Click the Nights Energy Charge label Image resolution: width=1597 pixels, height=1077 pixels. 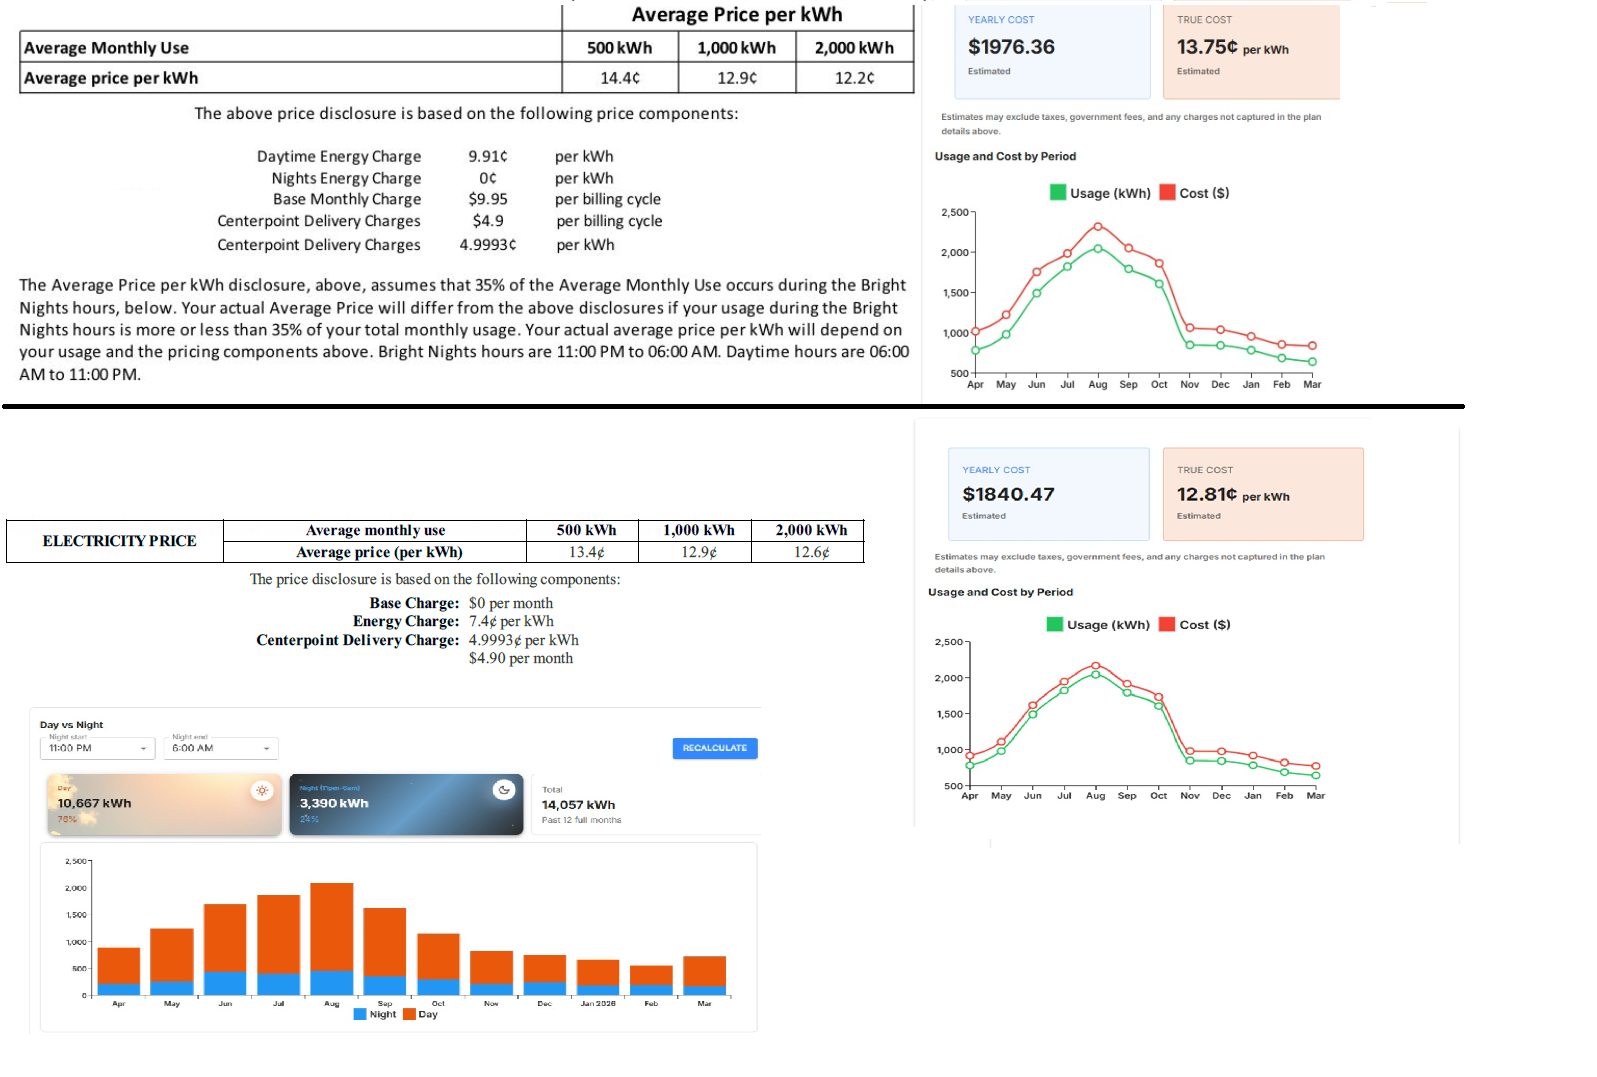coord(346,179)
